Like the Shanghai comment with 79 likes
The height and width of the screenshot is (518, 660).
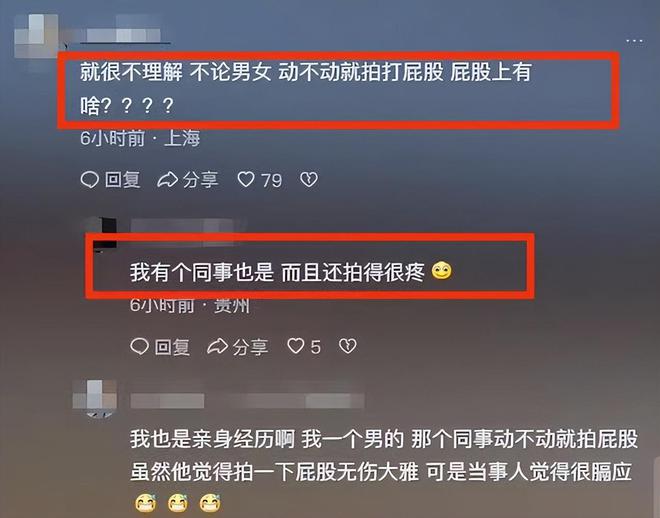click(246, 180)
